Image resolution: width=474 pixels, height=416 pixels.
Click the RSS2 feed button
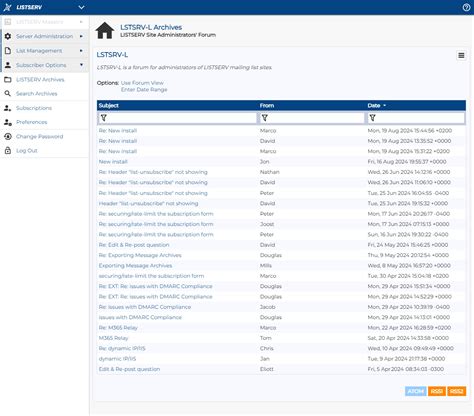coord(456,391)
